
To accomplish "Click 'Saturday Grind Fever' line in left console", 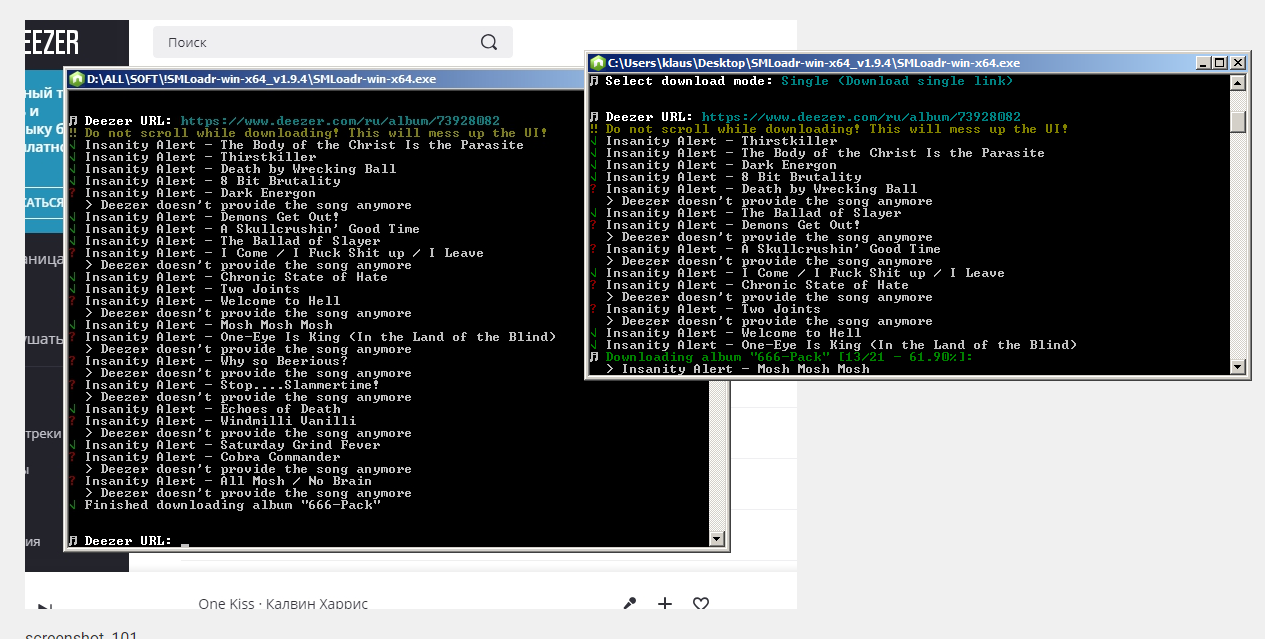I will point(232,445).
